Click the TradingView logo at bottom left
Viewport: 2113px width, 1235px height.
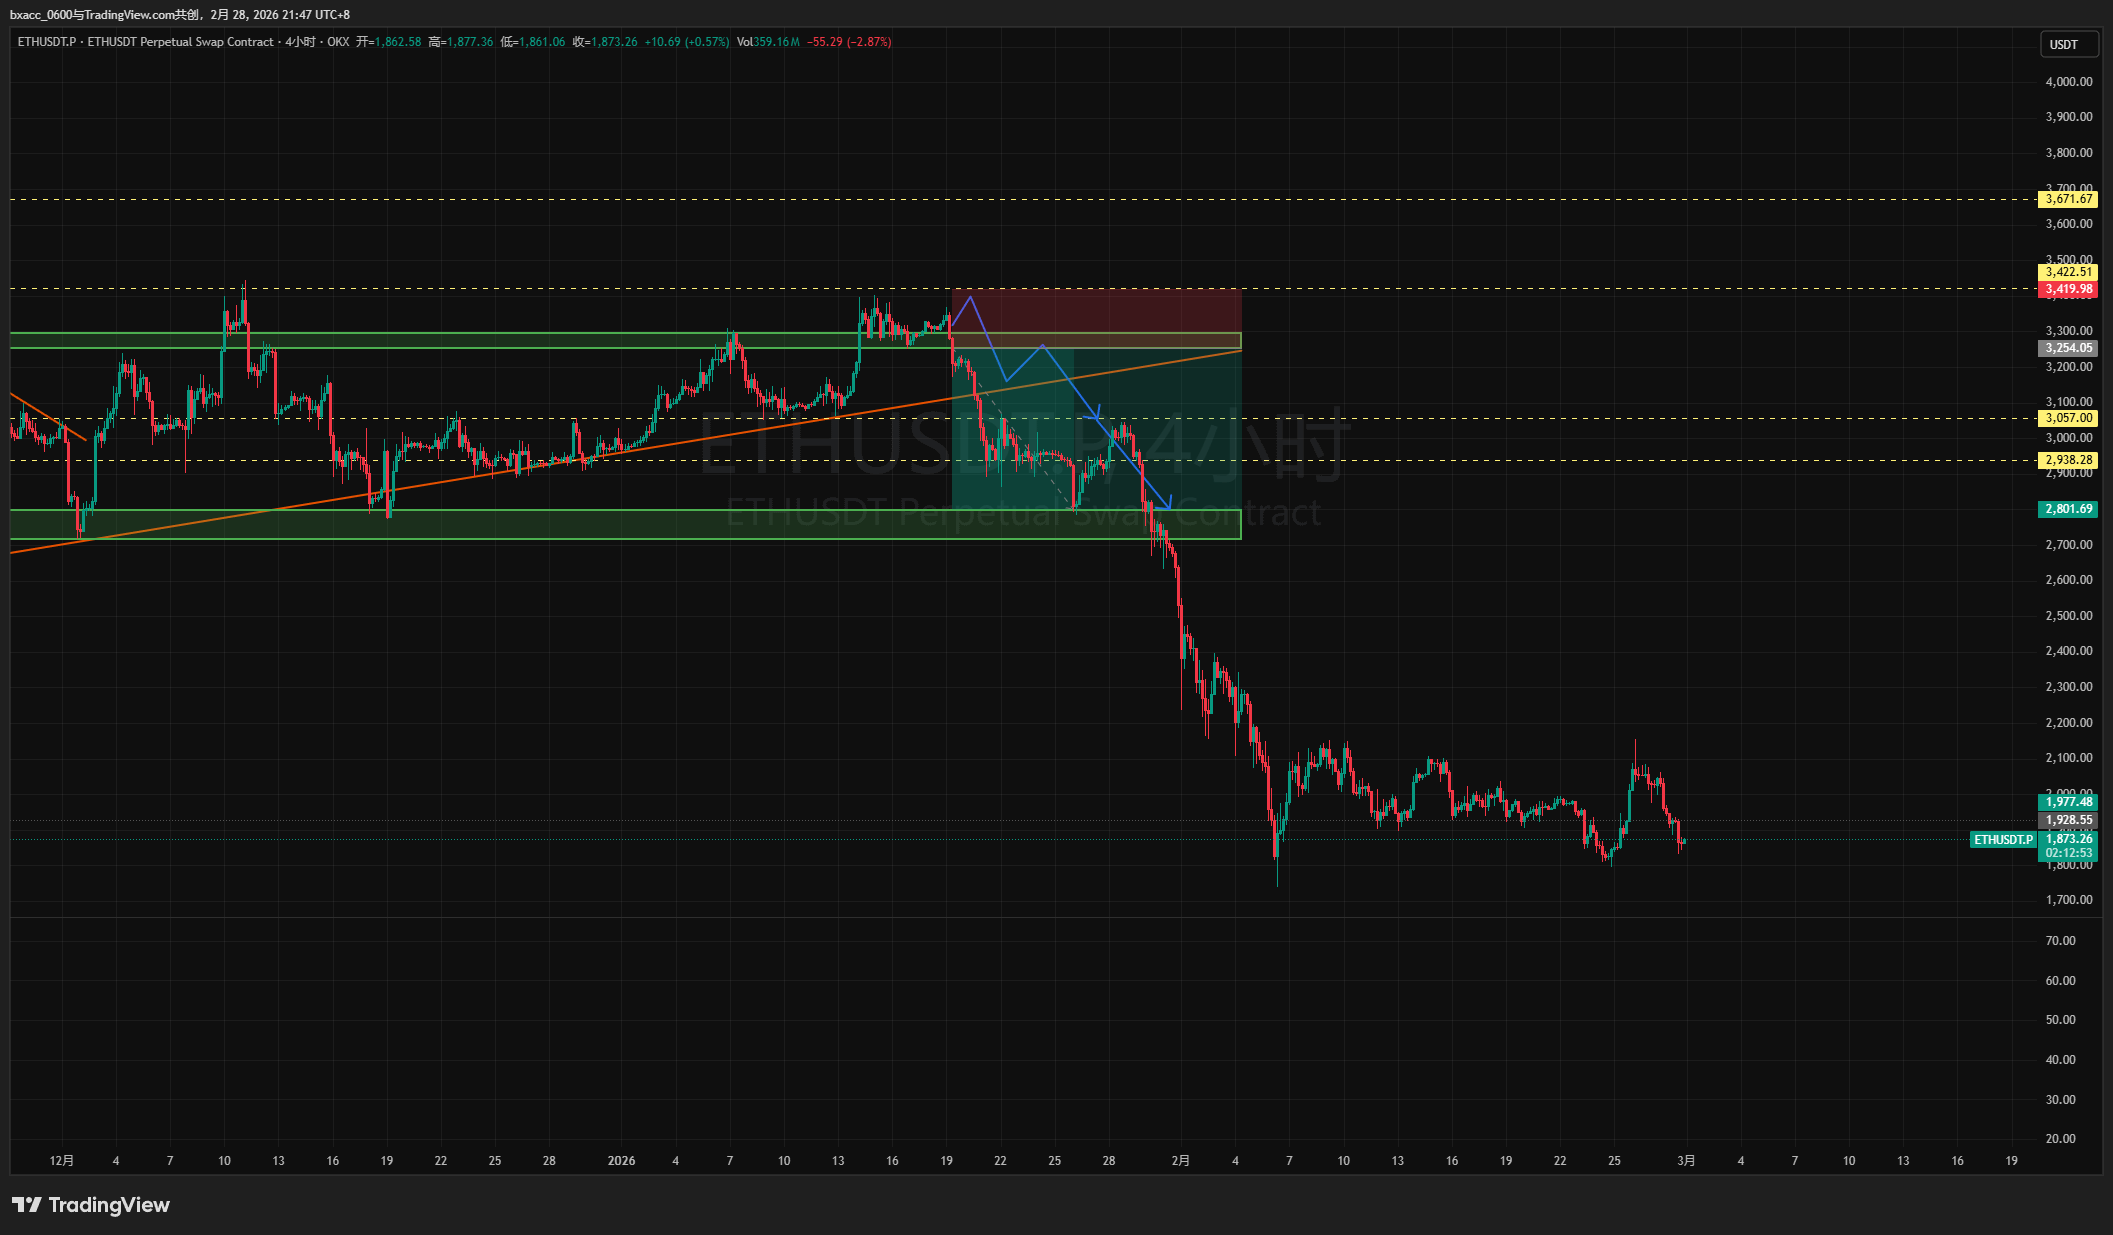tap(91, 1205)
